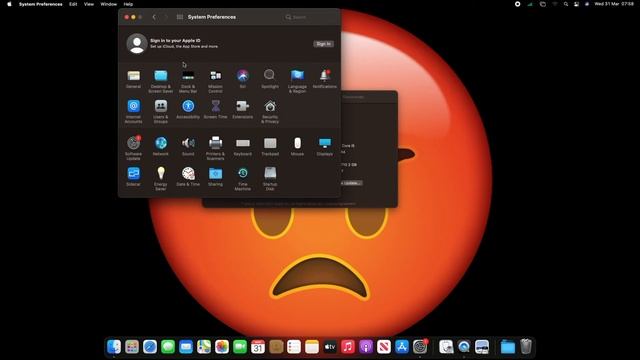
Task: Open Podcasts from the Dock
Action: click(366, 347)
